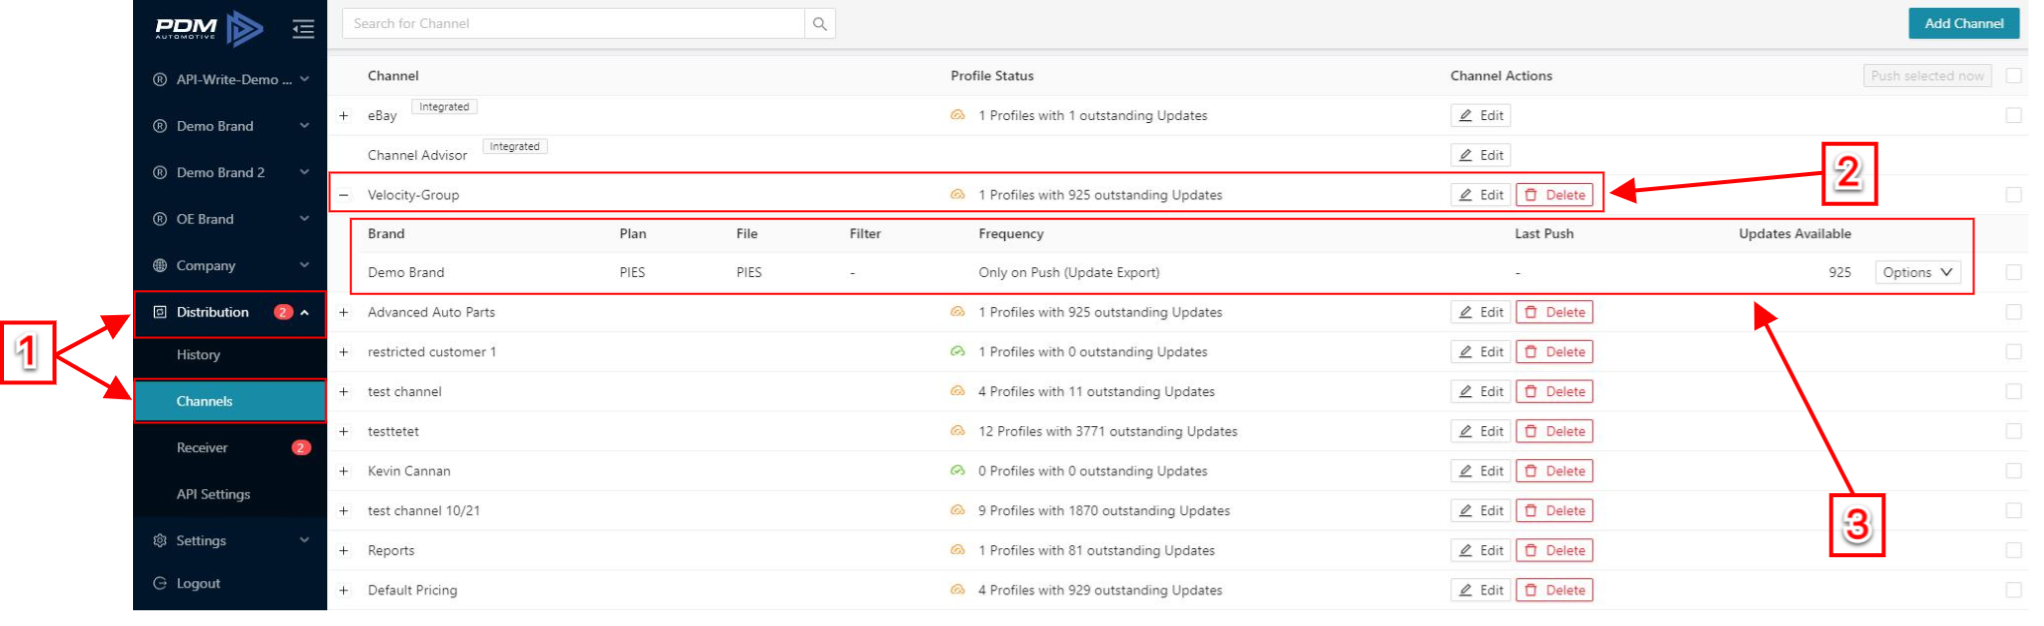Click the Default Pricing status icon
2044x626 pixels.
click(x=958, y=589)
